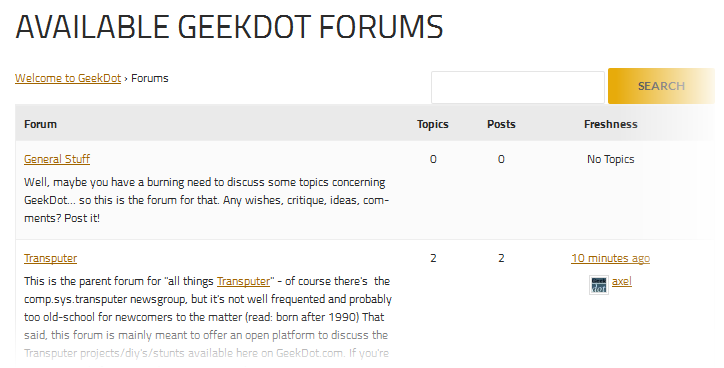This screenshot has height=368, width=724.
Task: Open the 10 minutes ago freshness link
Action: [x=610, y=258]
